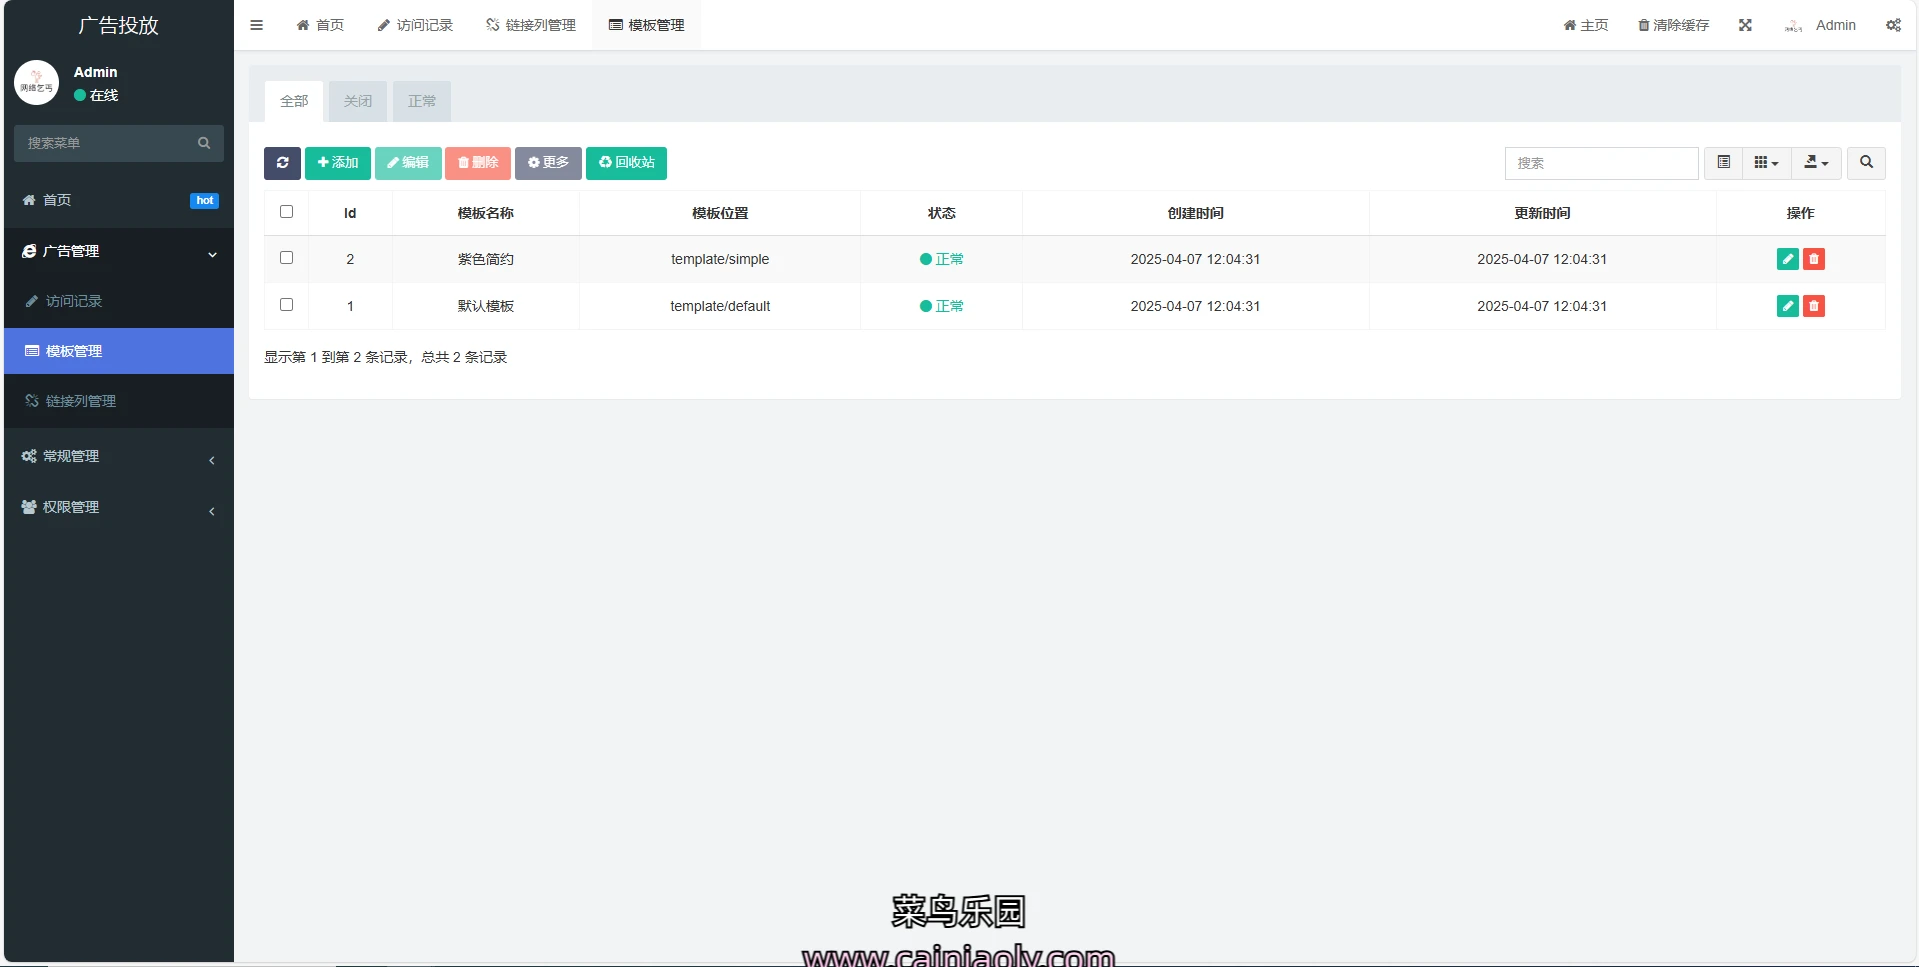Toggle the sidebar hamburger menu icon
Viewport: 1919px width, 967px height.
257,25
